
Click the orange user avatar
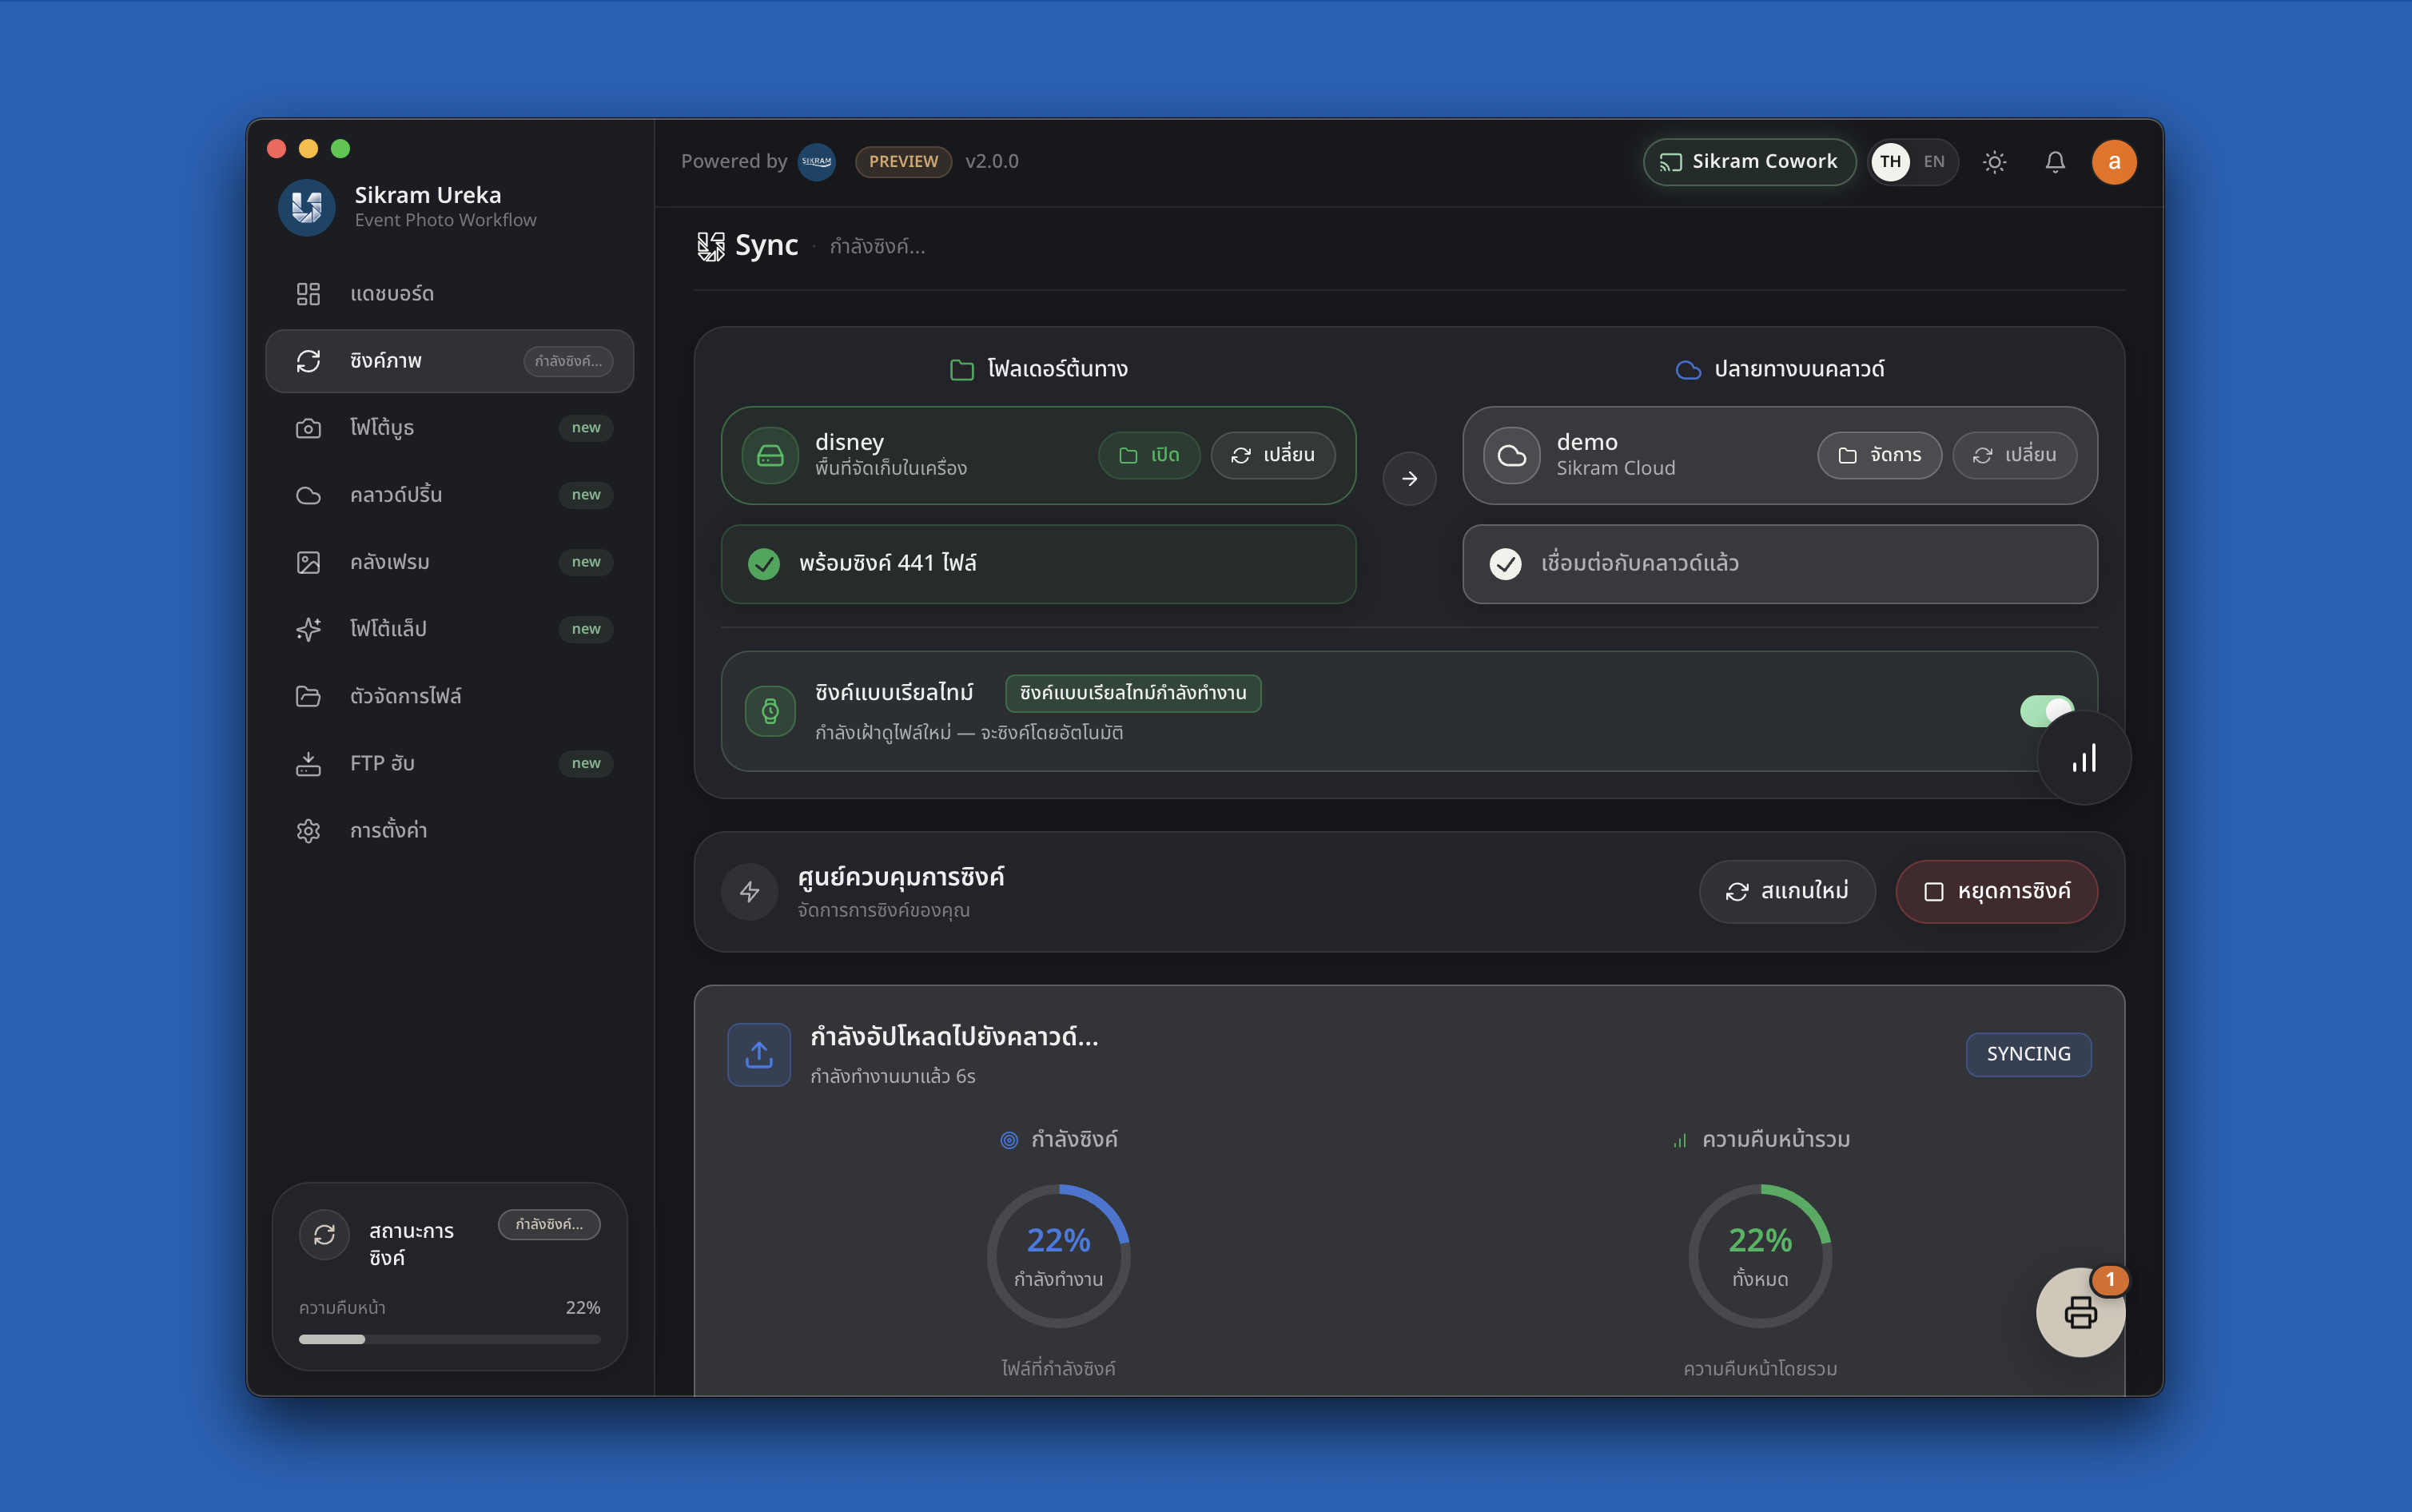pyautogui.click(x=2114, y=162)
